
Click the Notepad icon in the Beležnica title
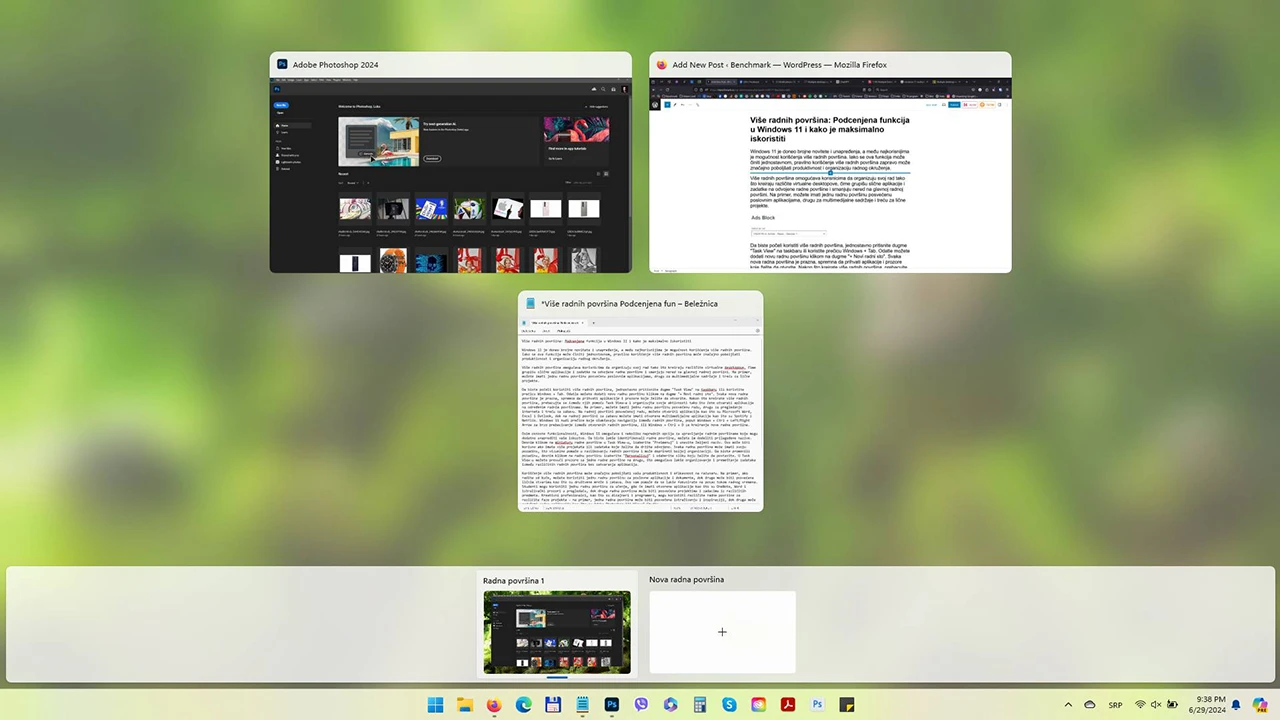point(531,304)
